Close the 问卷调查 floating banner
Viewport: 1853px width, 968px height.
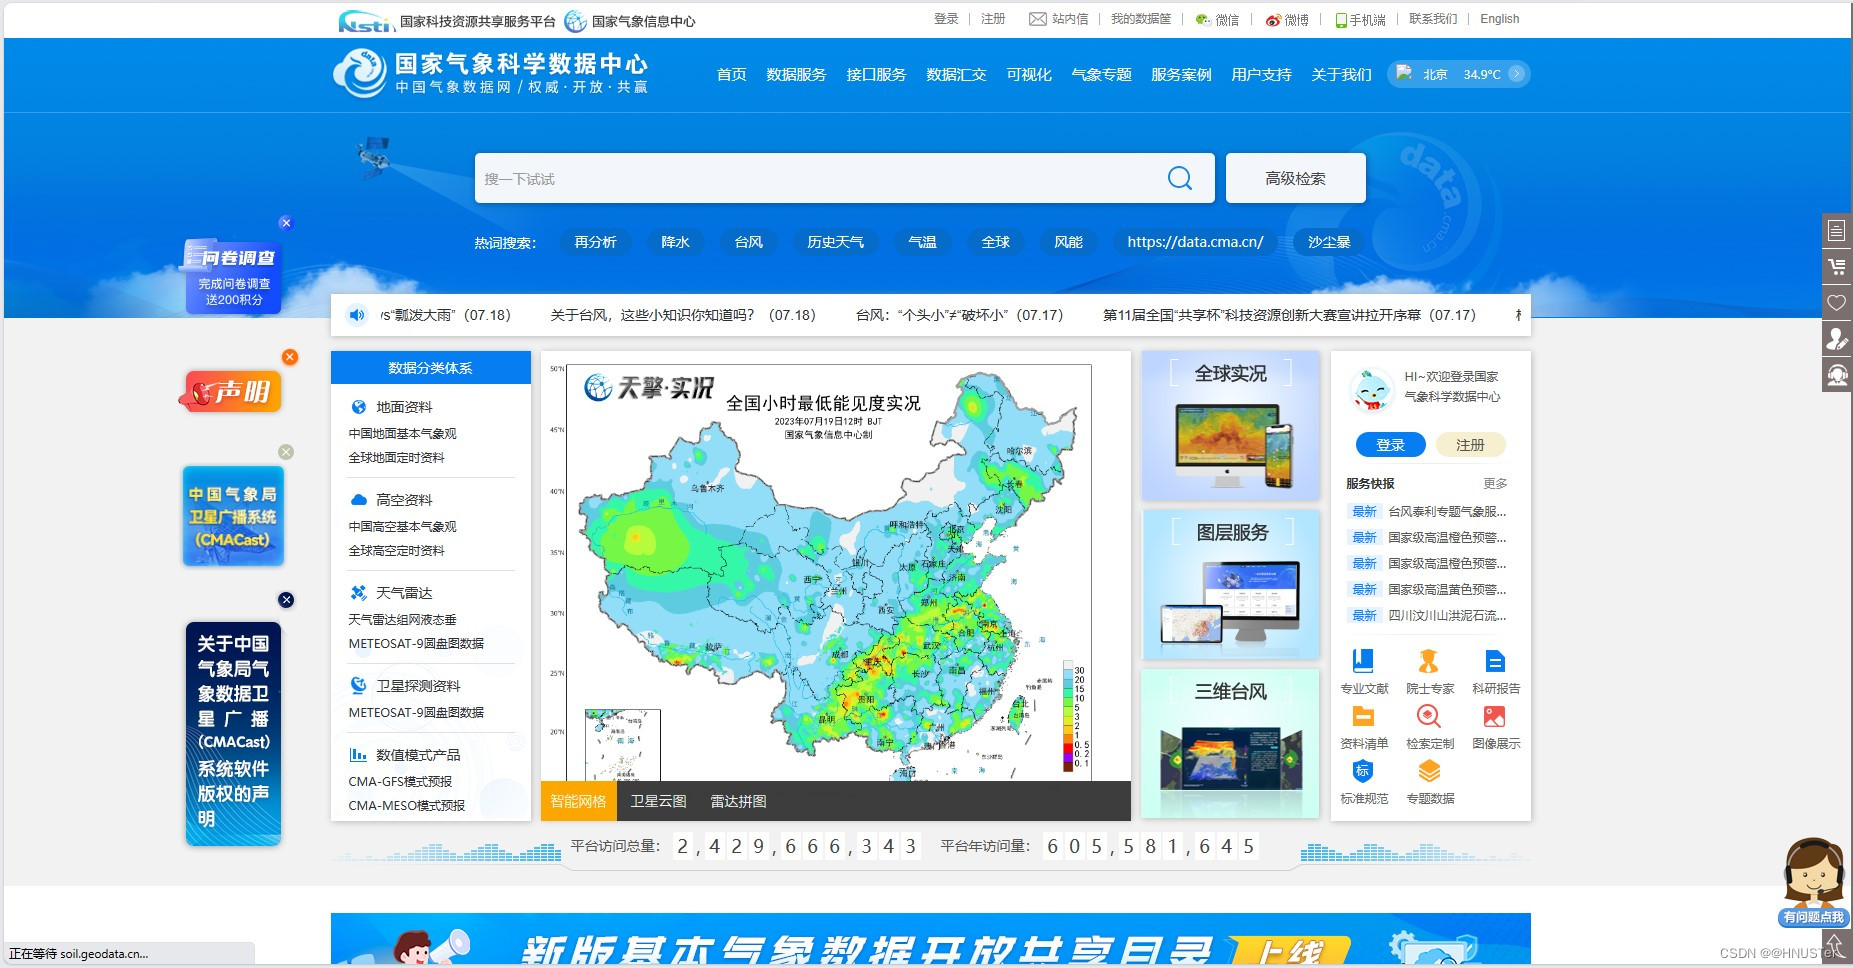coord(286,223)
